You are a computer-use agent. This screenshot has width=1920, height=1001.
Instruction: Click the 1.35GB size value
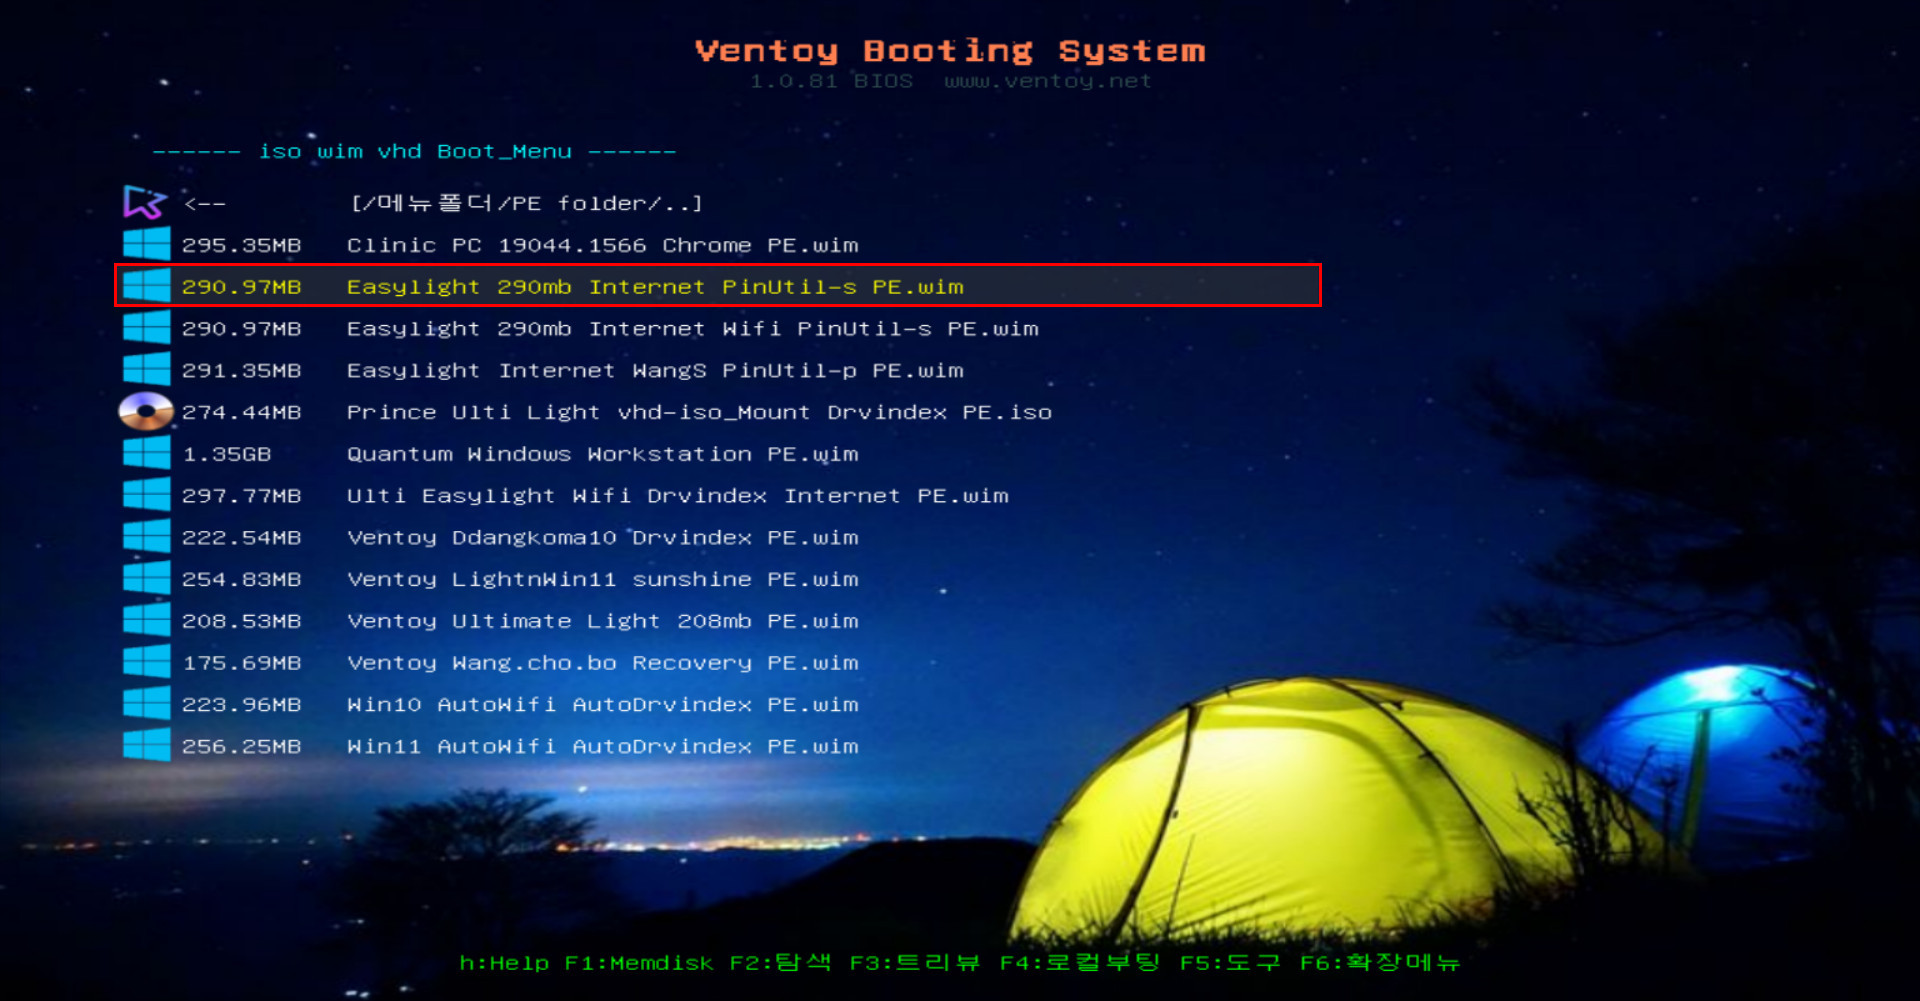coord(227,454)
